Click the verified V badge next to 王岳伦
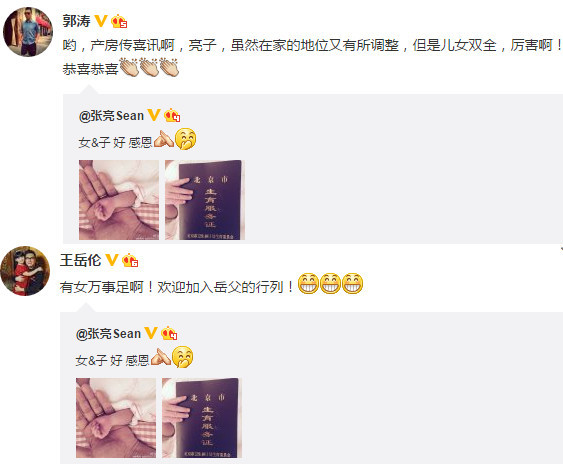This screenshot has width=563, height=467. point(112,260)
